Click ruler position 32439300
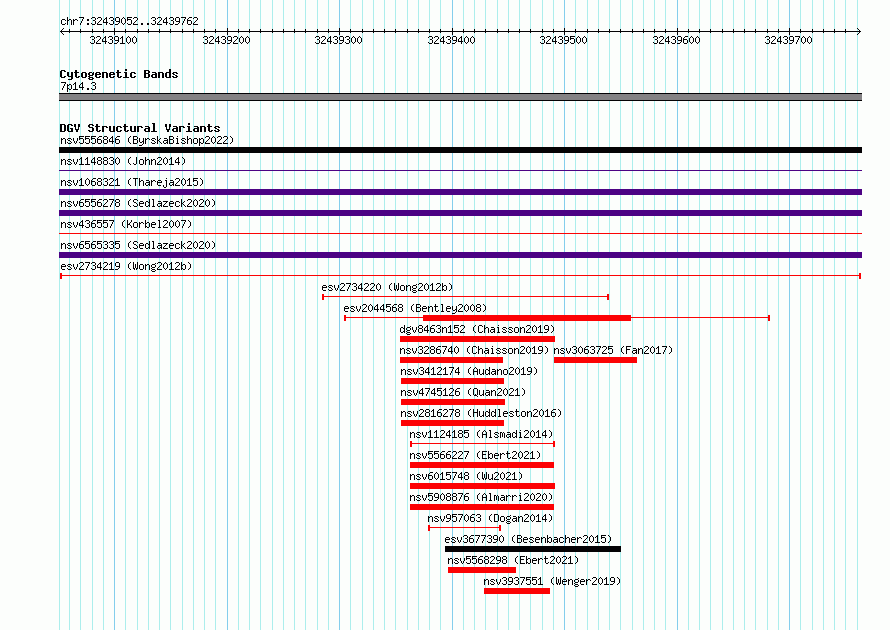This screenshot has height=630, width=890. click(x=339, y=40)
